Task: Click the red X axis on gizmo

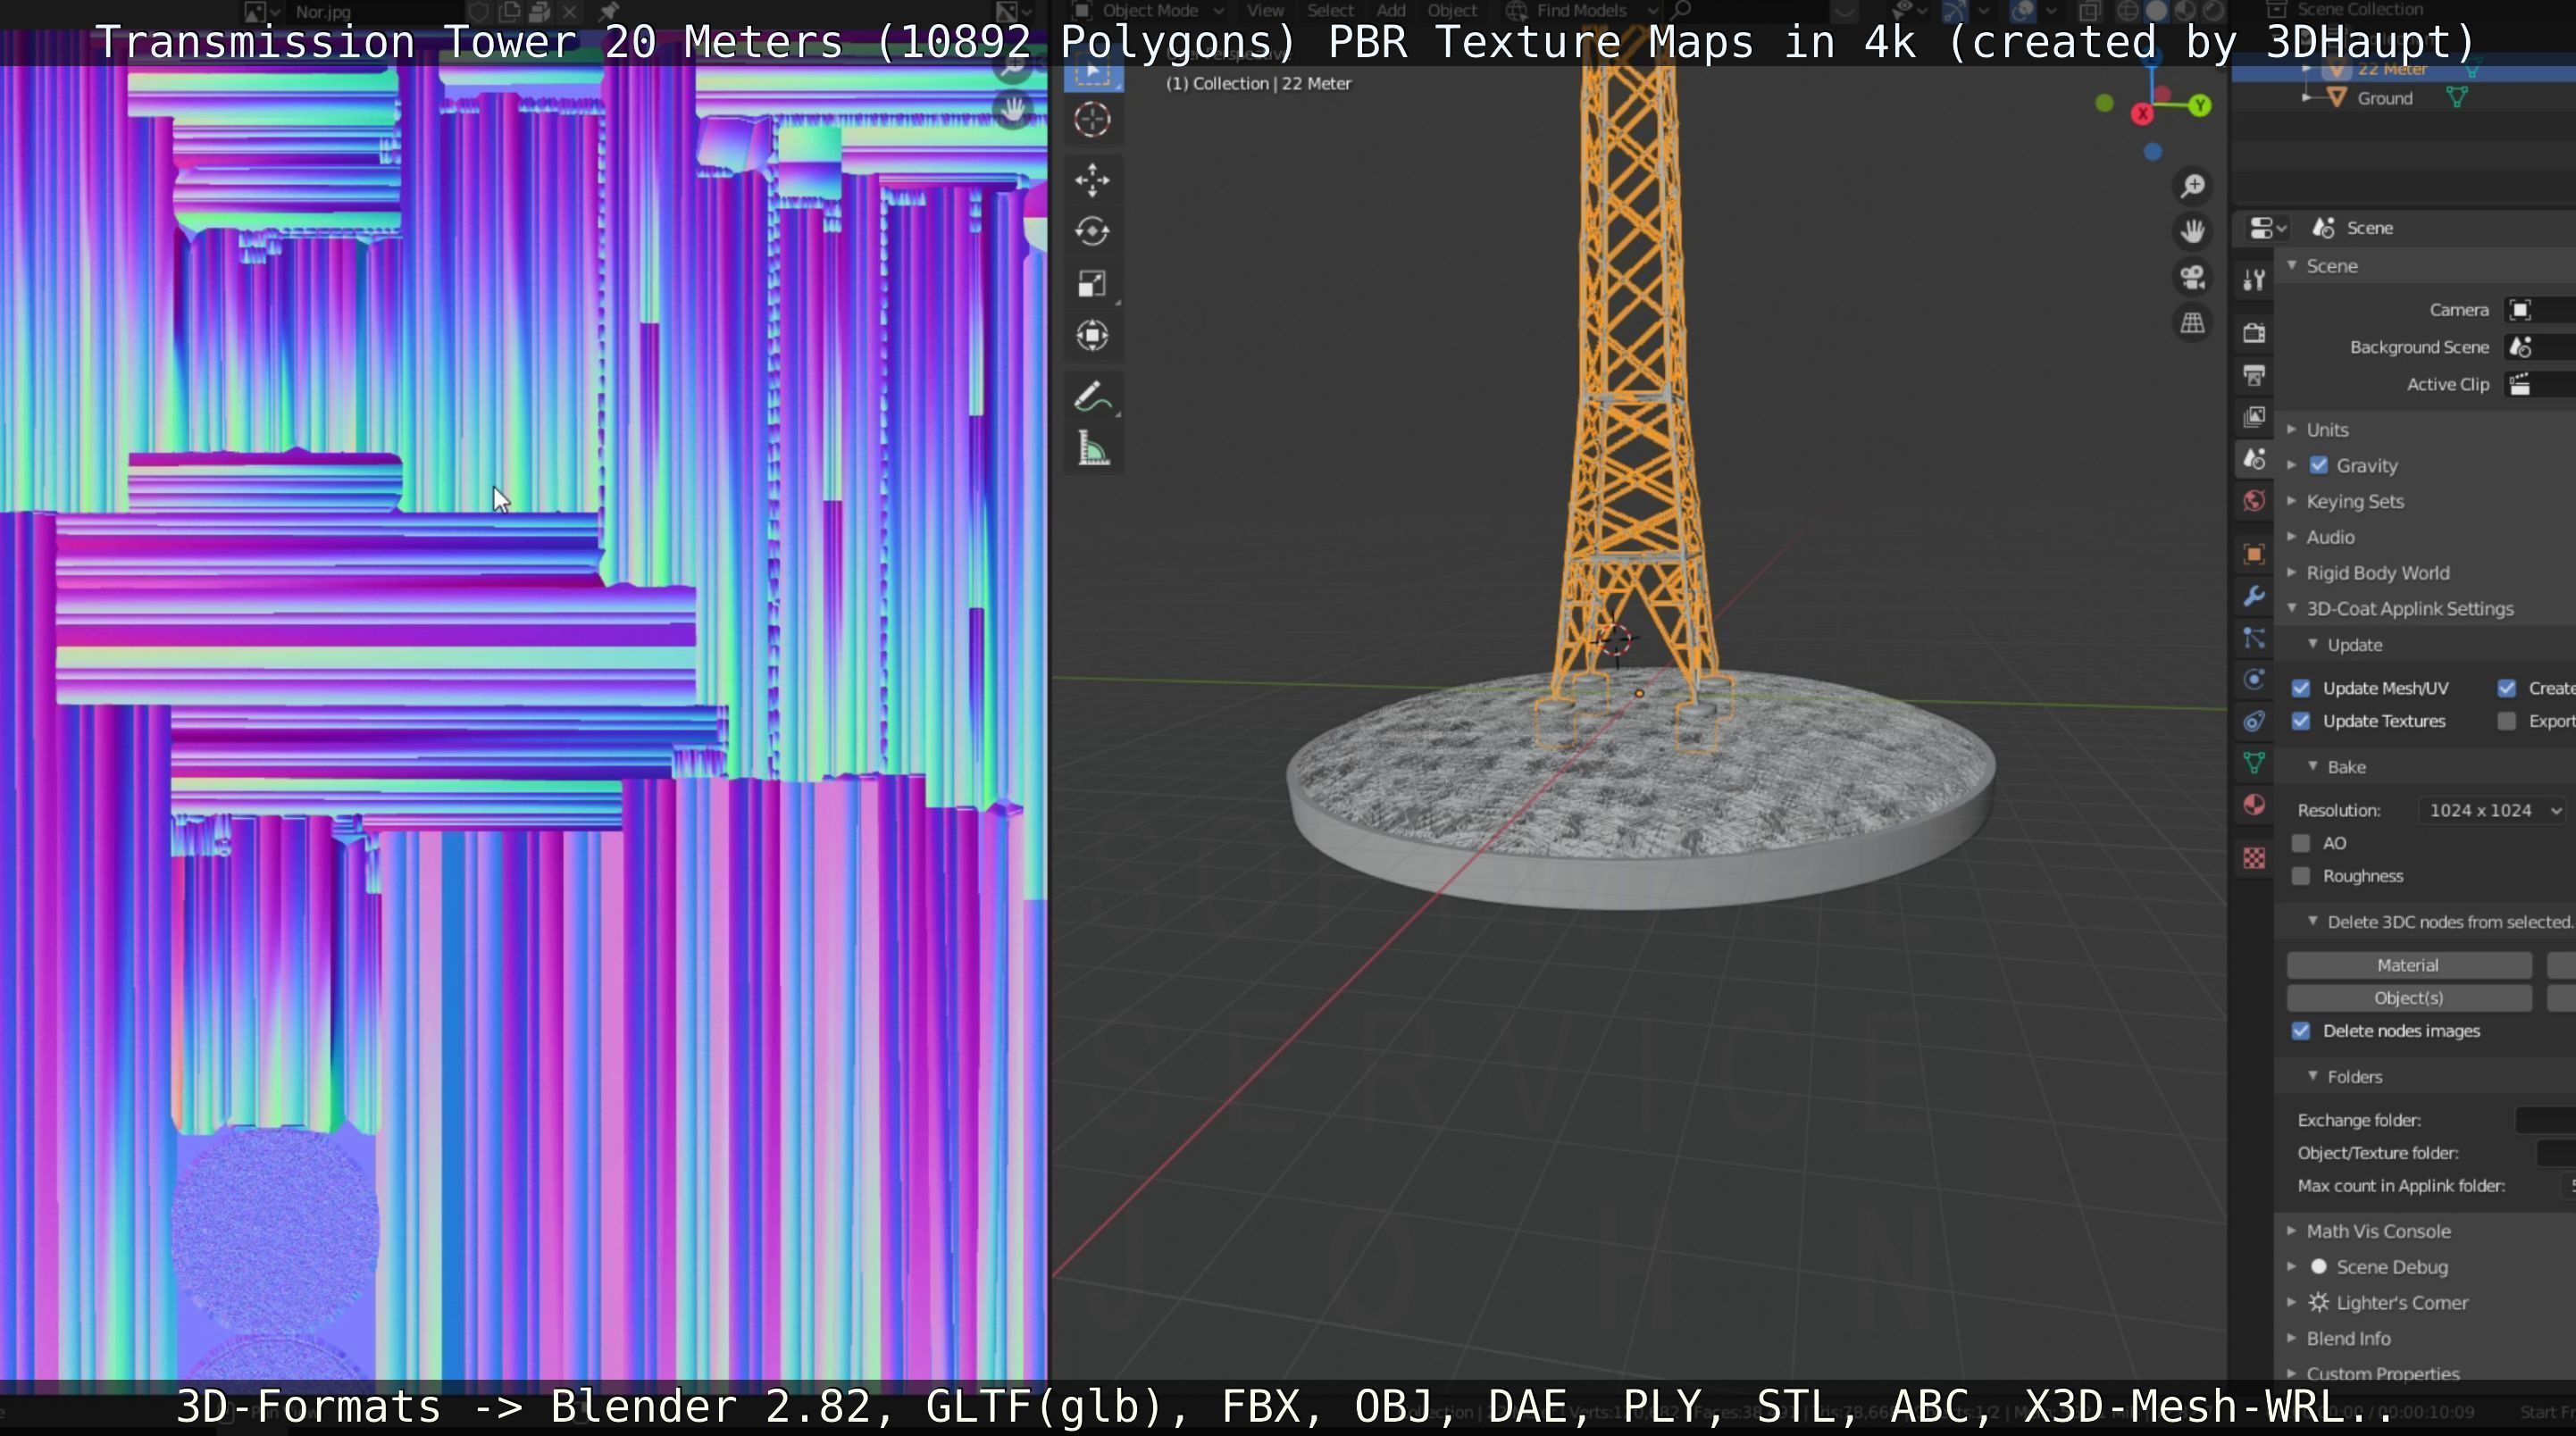Action: click(x=2142, y=114)
